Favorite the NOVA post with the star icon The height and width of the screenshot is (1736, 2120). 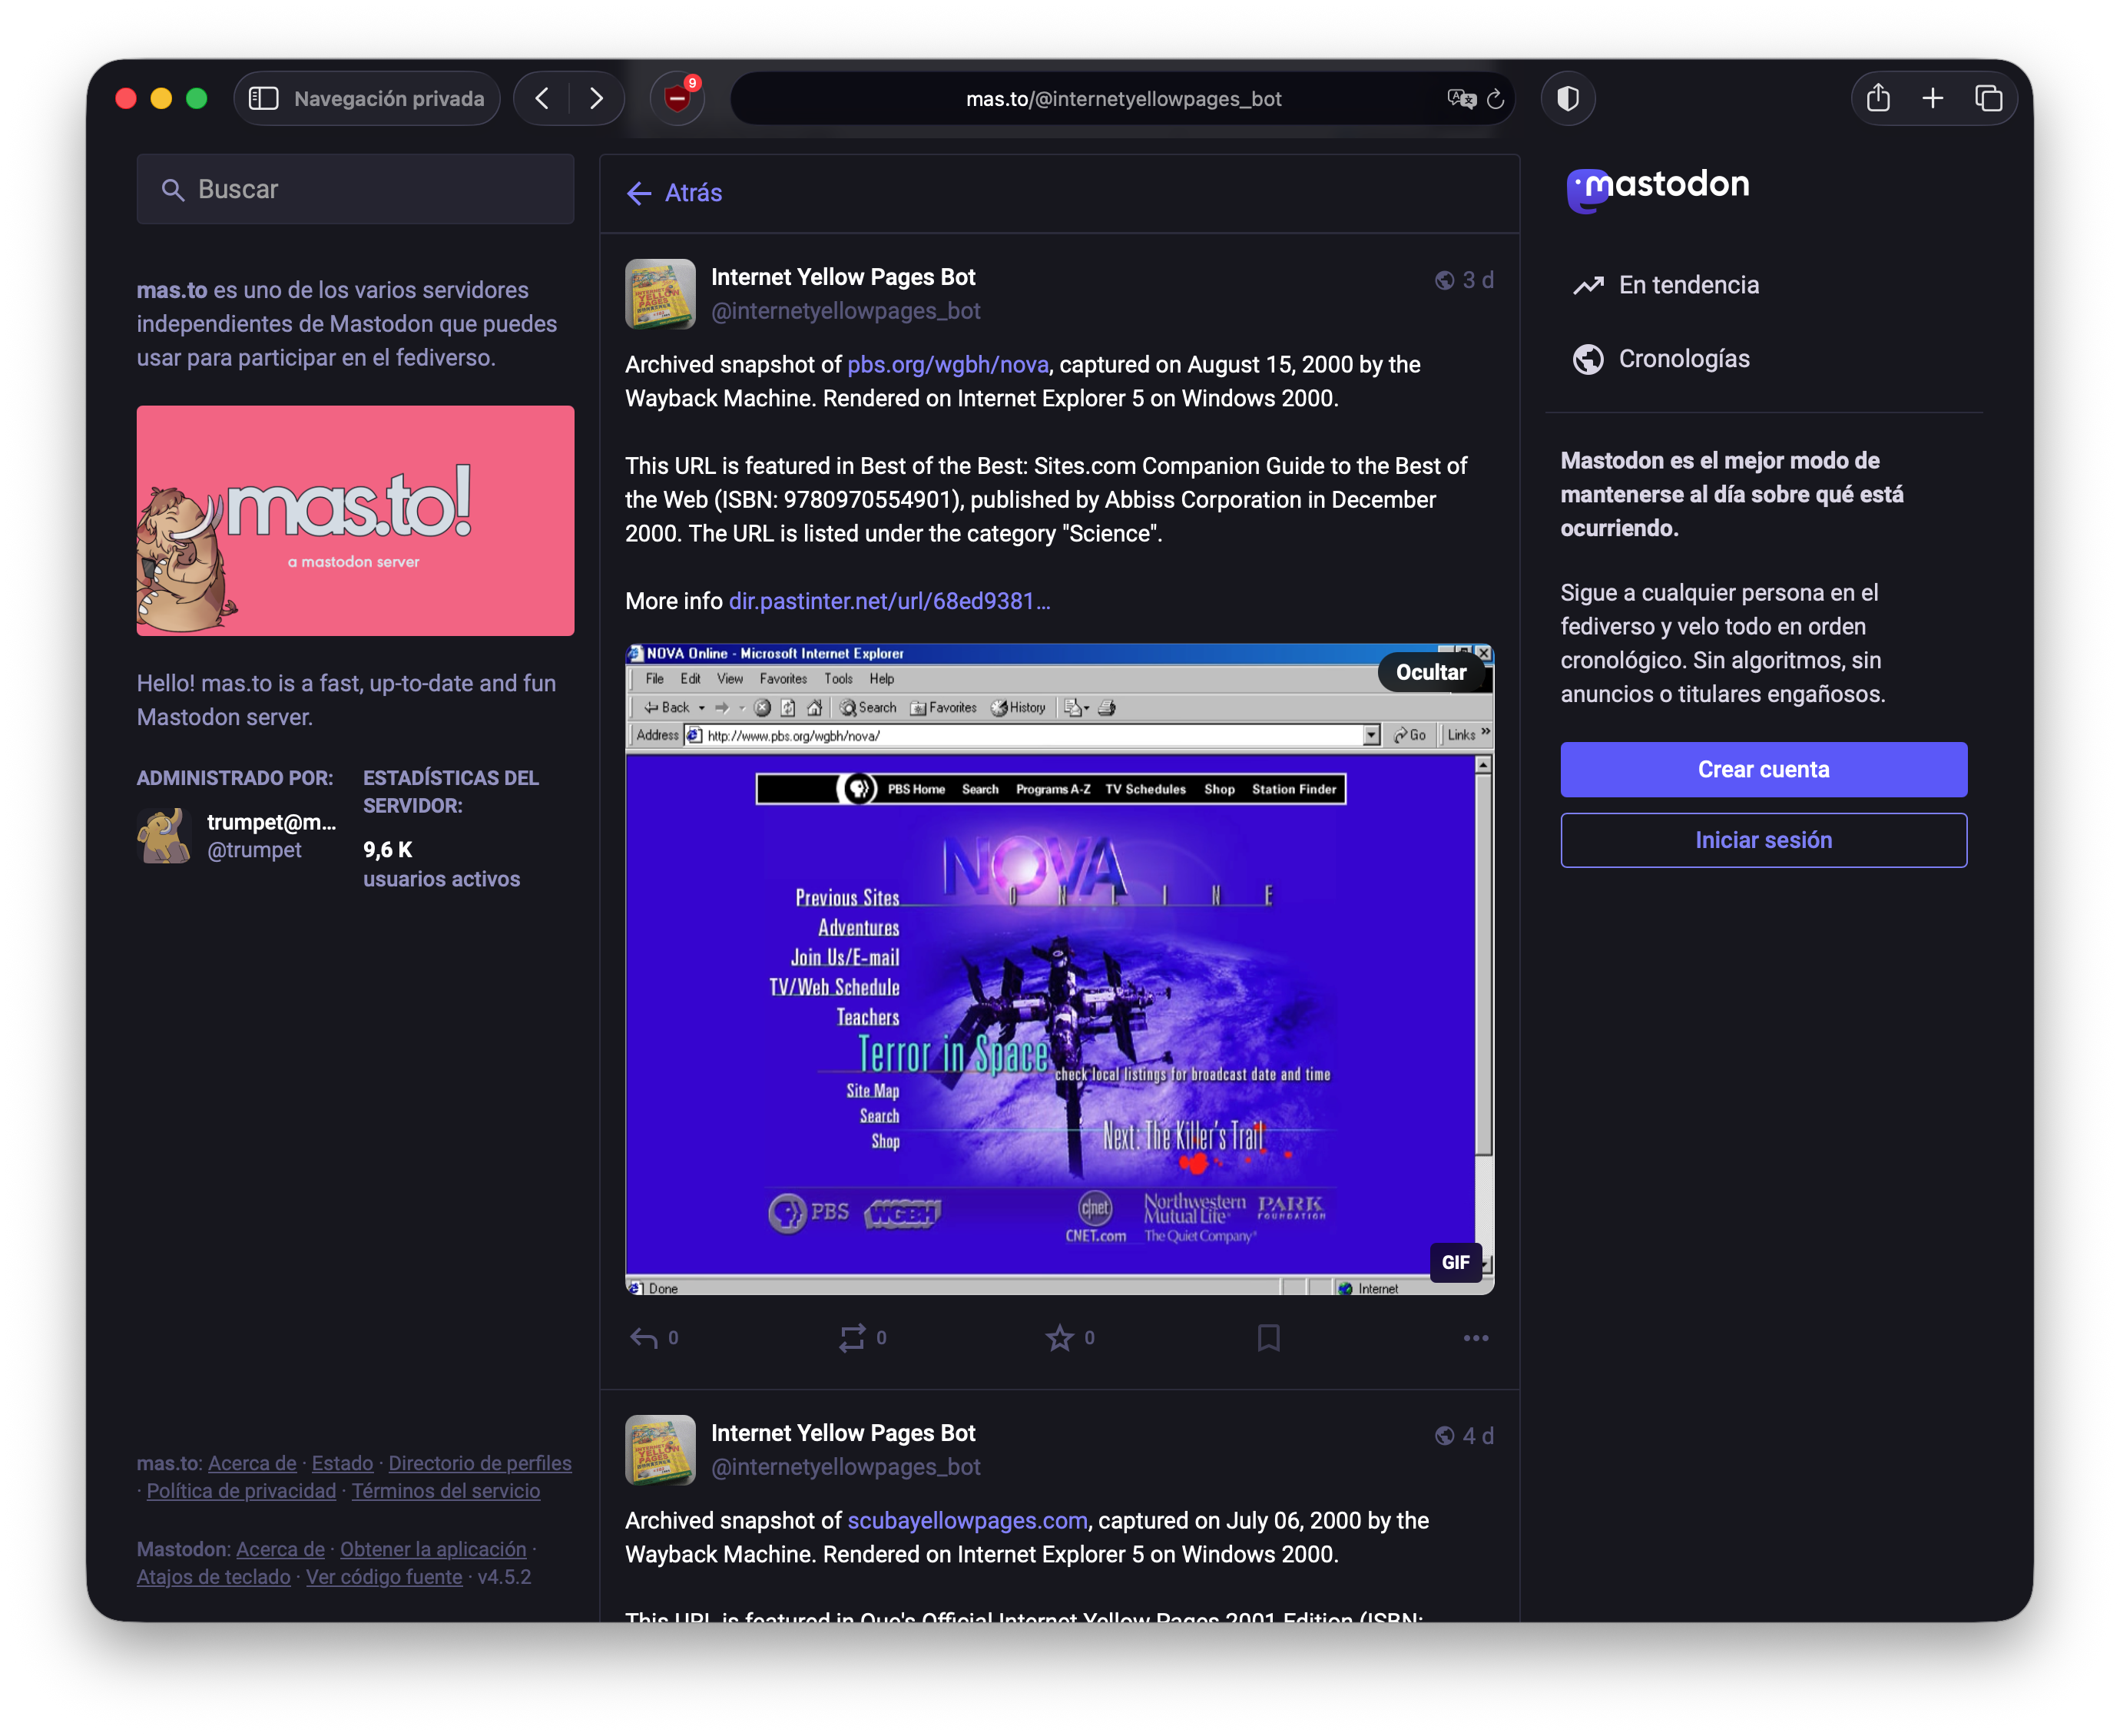click(1060, 1338)
